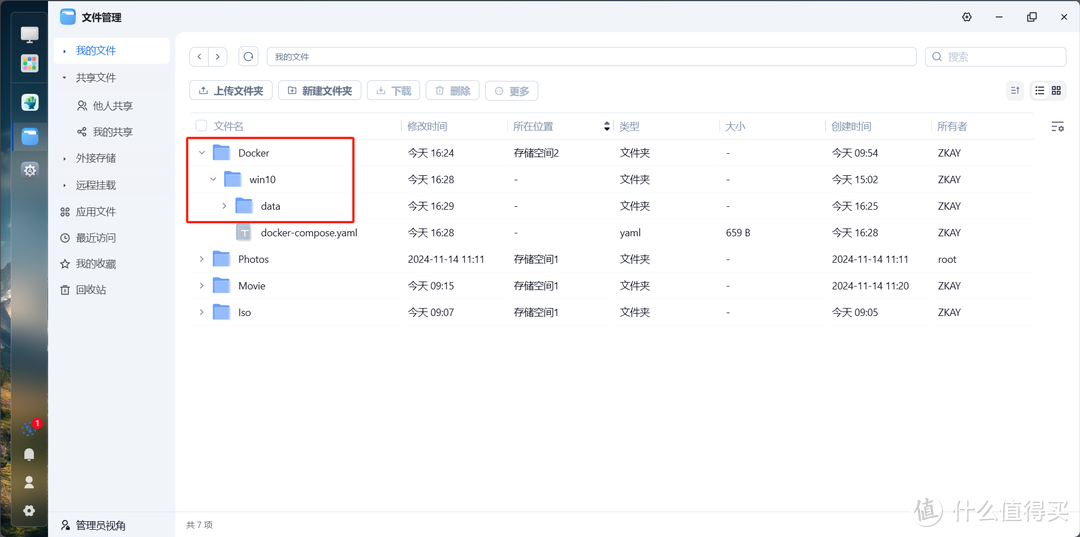Open the colorful app grid dock icon
This screenshot has height=537, width=1080.
[x=30, y=64]
